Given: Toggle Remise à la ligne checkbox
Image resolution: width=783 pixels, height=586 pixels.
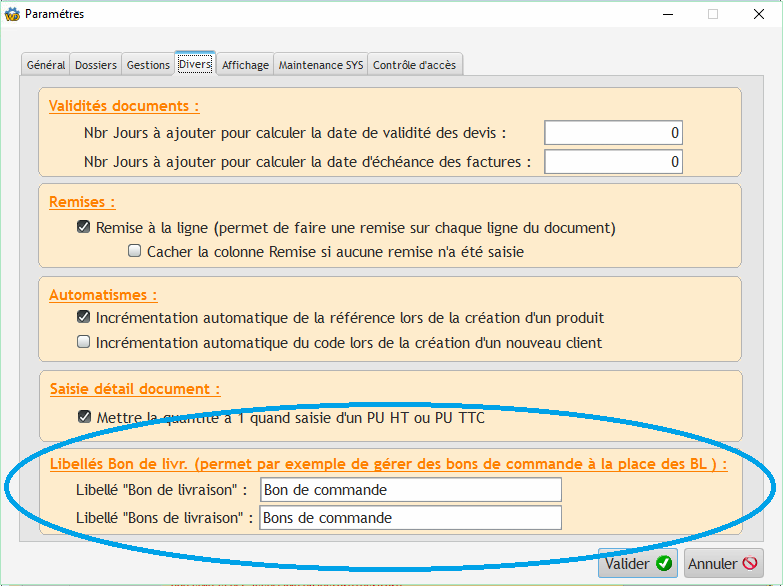Looking at the screenshot, I should pos(84,228).
